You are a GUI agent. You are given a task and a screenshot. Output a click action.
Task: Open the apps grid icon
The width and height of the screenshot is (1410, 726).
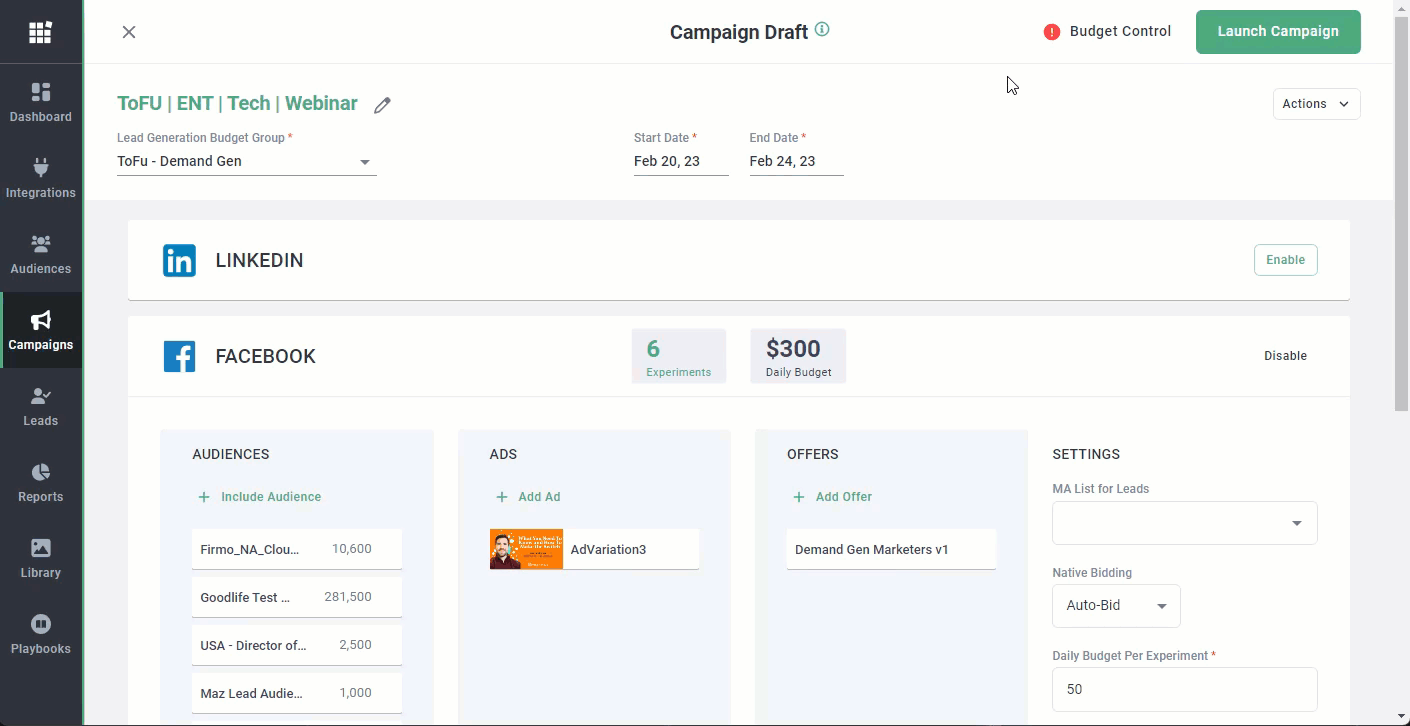pyautogui.click(x=40, y=33)
